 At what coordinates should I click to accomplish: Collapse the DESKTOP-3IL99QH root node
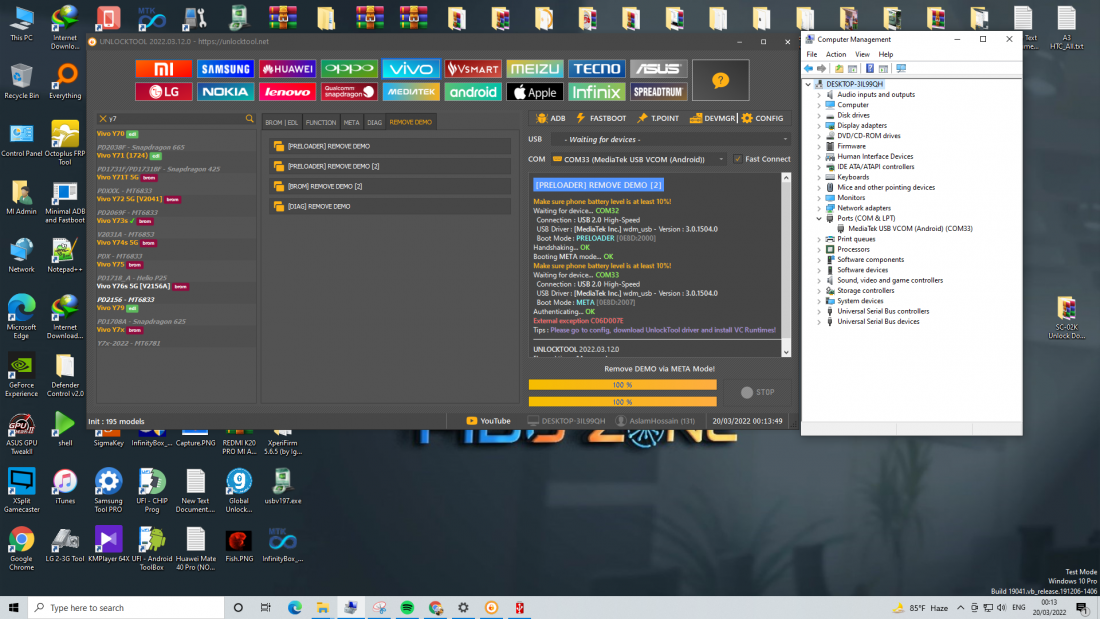808,84
